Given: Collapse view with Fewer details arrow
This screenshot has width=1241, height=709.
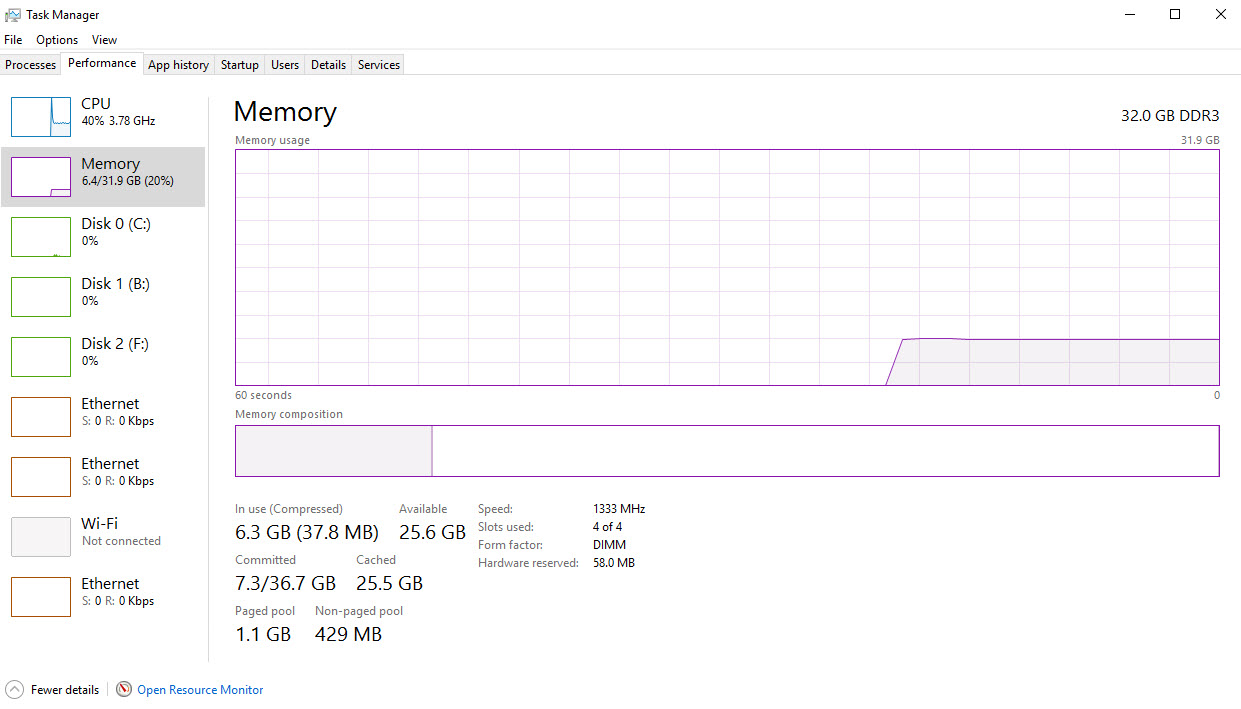Looking at the screenshot, I should (x=15, y=689).
